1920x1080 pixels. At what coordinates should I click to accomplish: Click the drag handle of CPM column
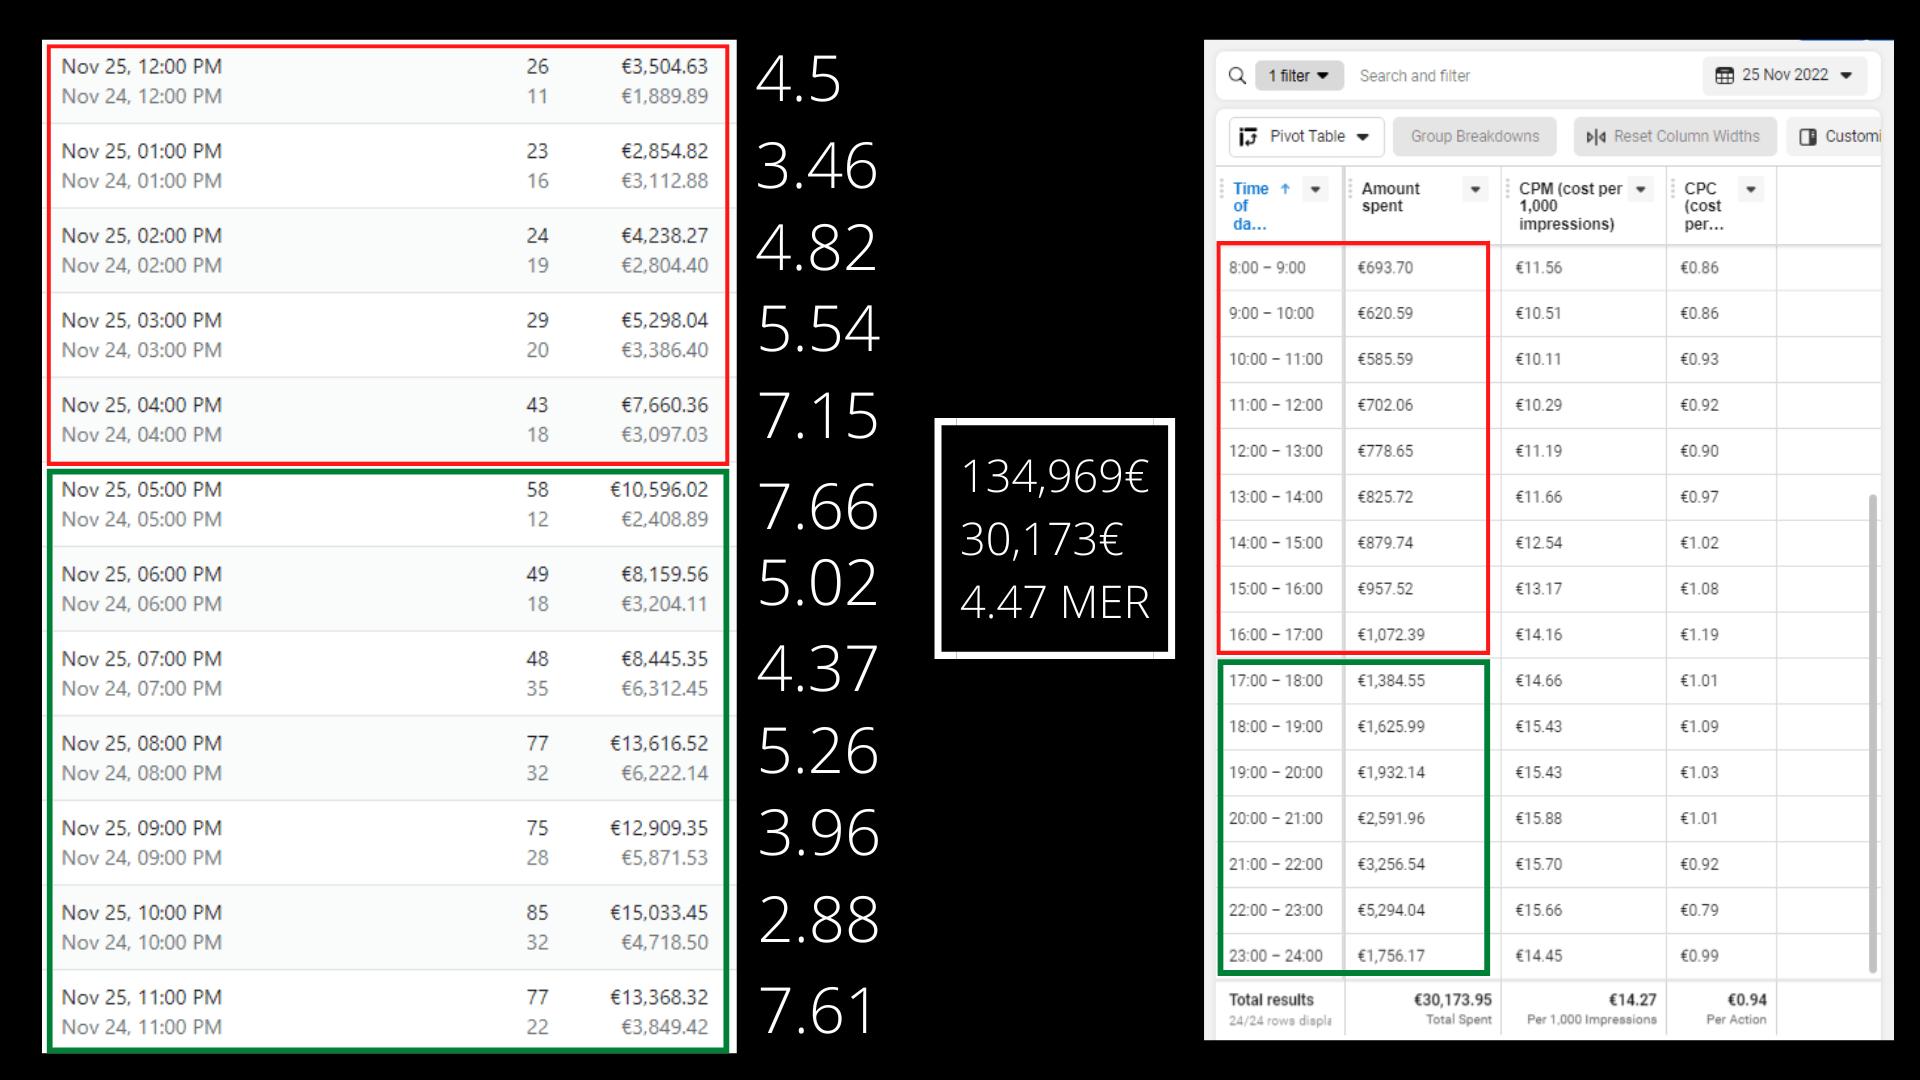pos(1508,189)
